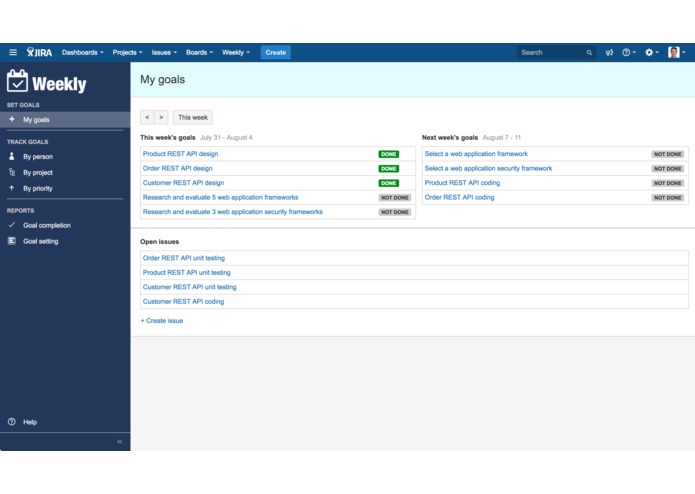Open By person tracking view
This screenshot has height=494, width=695.
38,156
